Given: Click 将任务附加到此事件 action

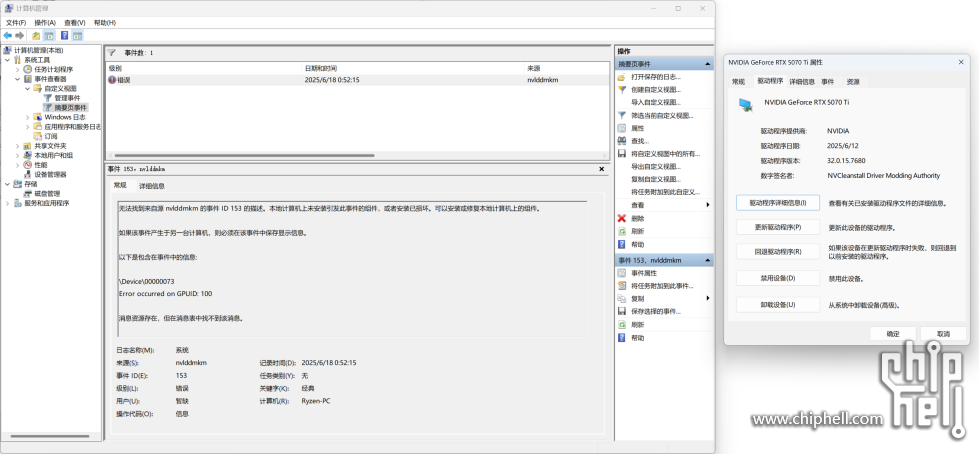Looking at the screenshot, I should tap(662, 285).
